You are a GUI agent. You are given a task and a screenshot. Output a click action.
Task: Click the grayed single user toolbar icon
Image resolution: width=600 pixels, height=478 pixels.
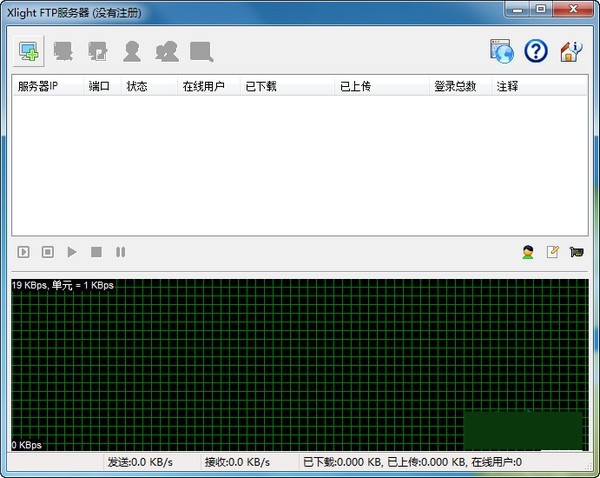pos(131,50)
